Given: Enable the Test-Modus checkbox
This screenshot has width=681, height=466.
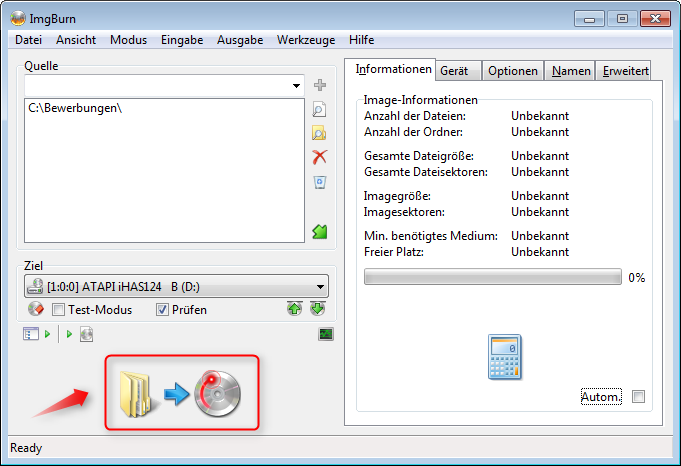Looking at the screenshot, I should pos(58,310).
